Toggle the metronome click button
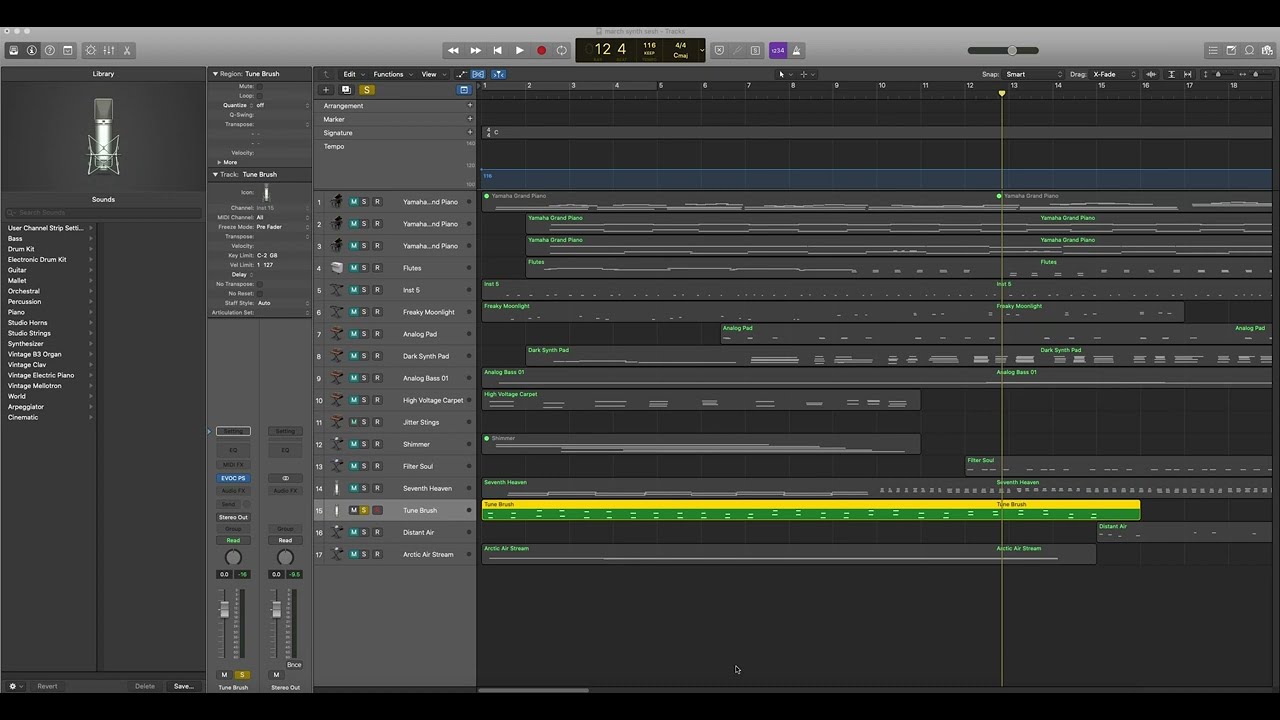1280x720 pixels. [x=797, y=50]
